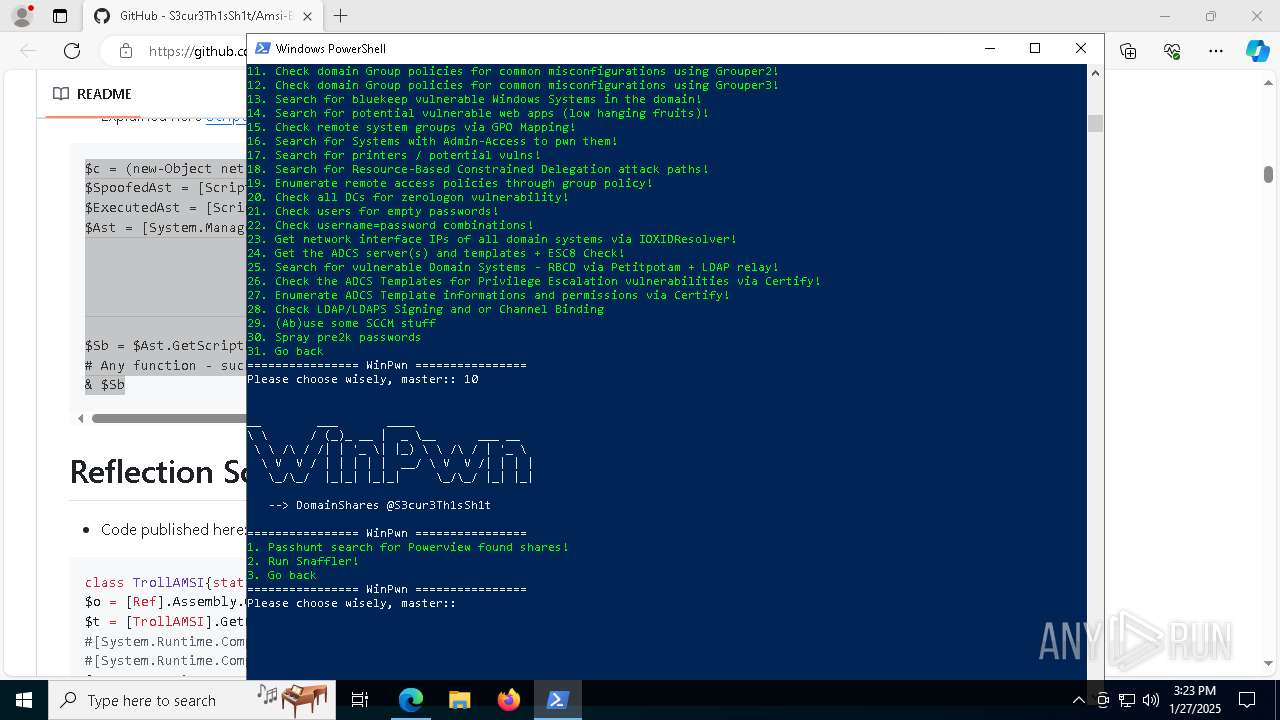The width and height of the screenshot is (1280, 720).
Task: Click the README book icon
Action: point(61,94)
